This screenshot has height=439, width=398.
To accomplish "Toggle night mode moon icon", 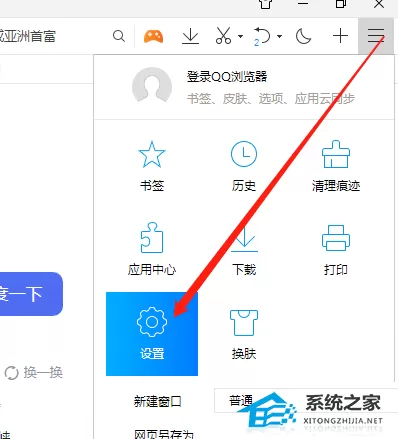I will click(303, 36).
